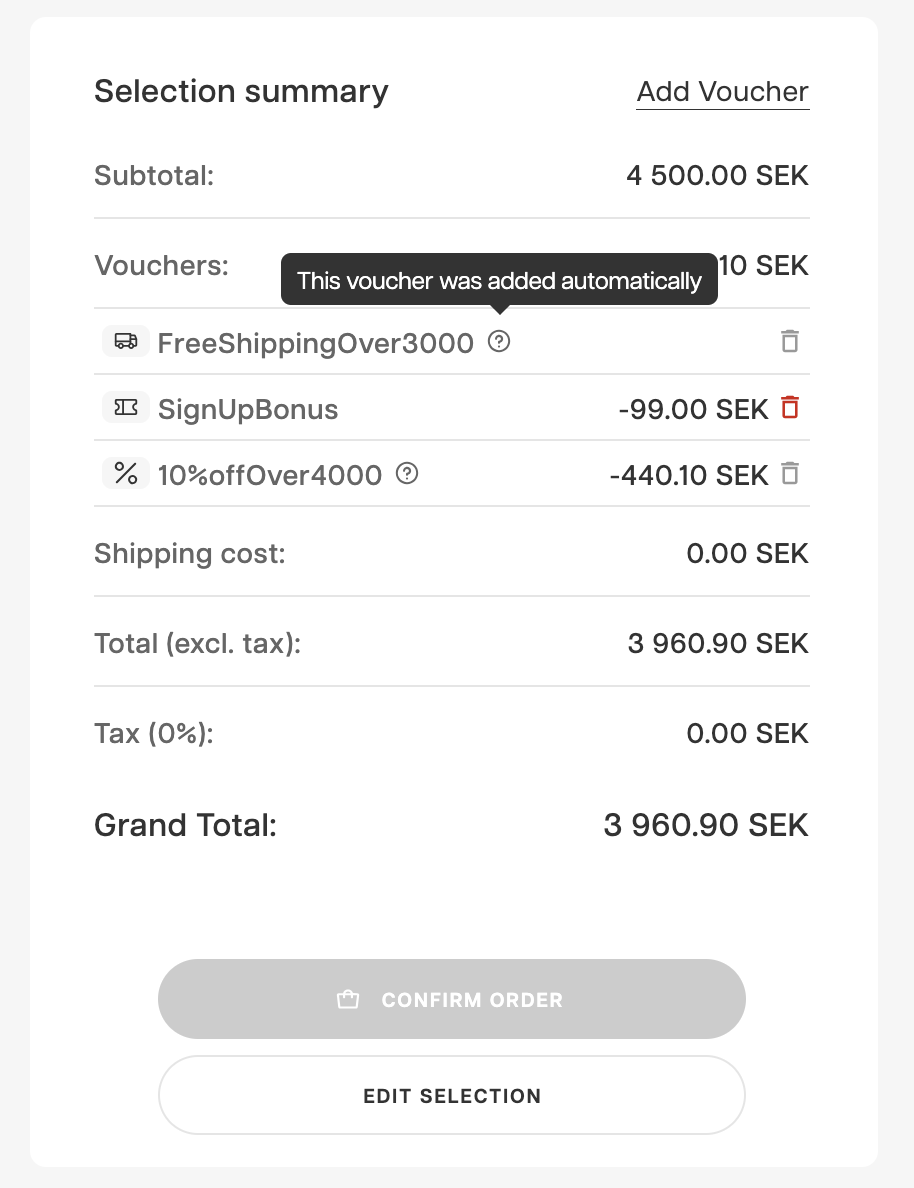Select the 10%offOver4000 voucher name
This screenshot has height=1188, width=914.
(270, 475)
